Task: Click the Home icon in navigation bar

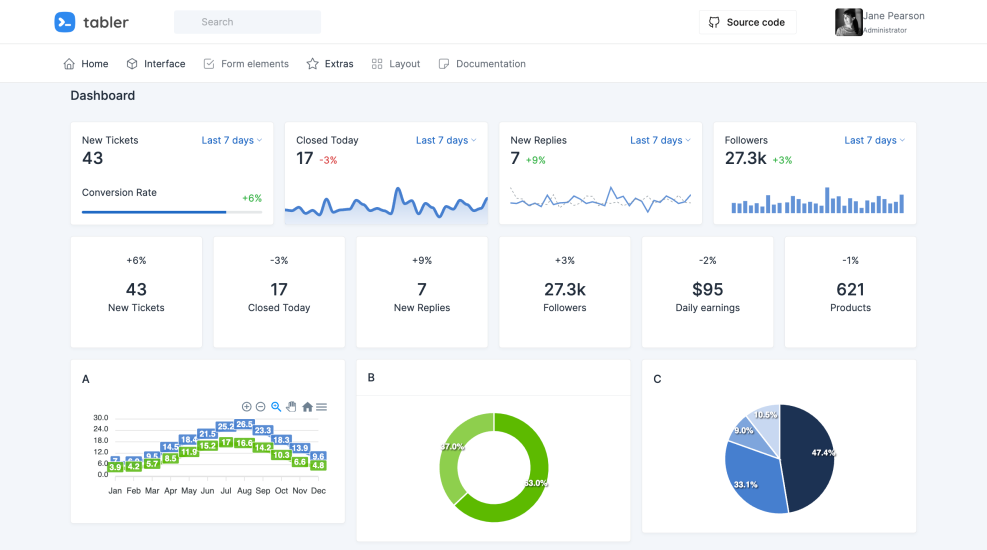Action: pos(69,64)
